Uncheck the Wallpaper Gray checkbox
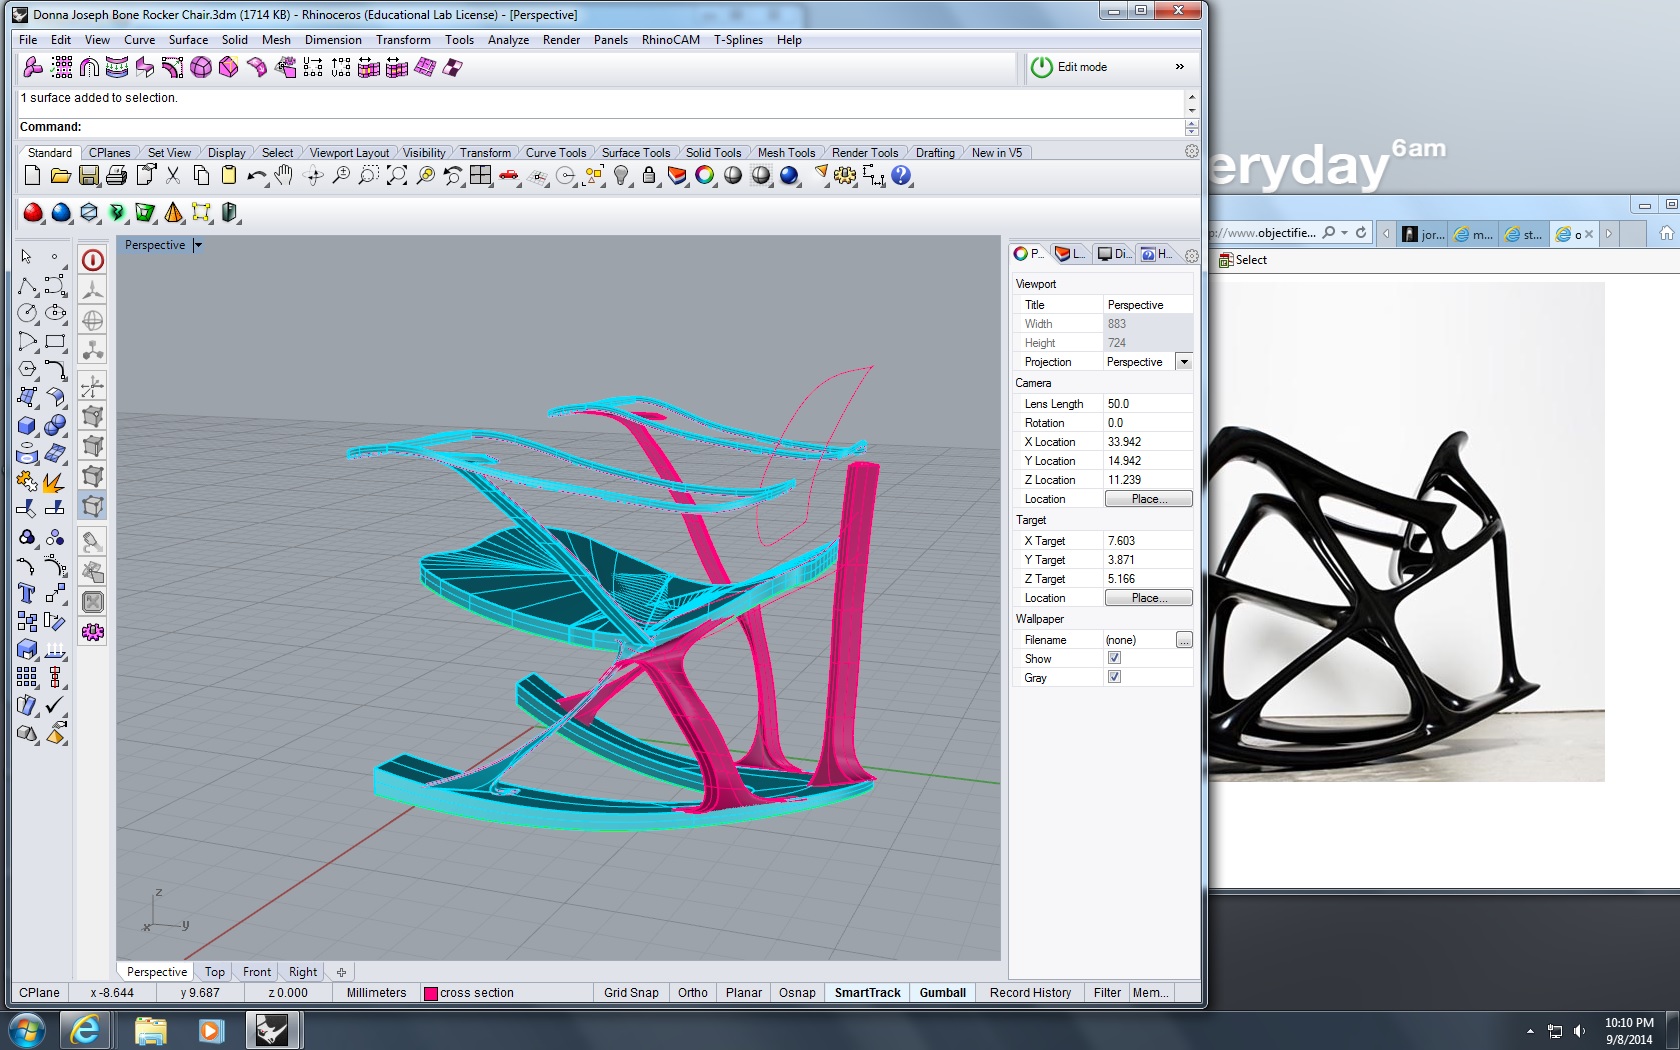This screenshot has height=1050, width=1680. pyautogui.click(x=1114, y=677)
